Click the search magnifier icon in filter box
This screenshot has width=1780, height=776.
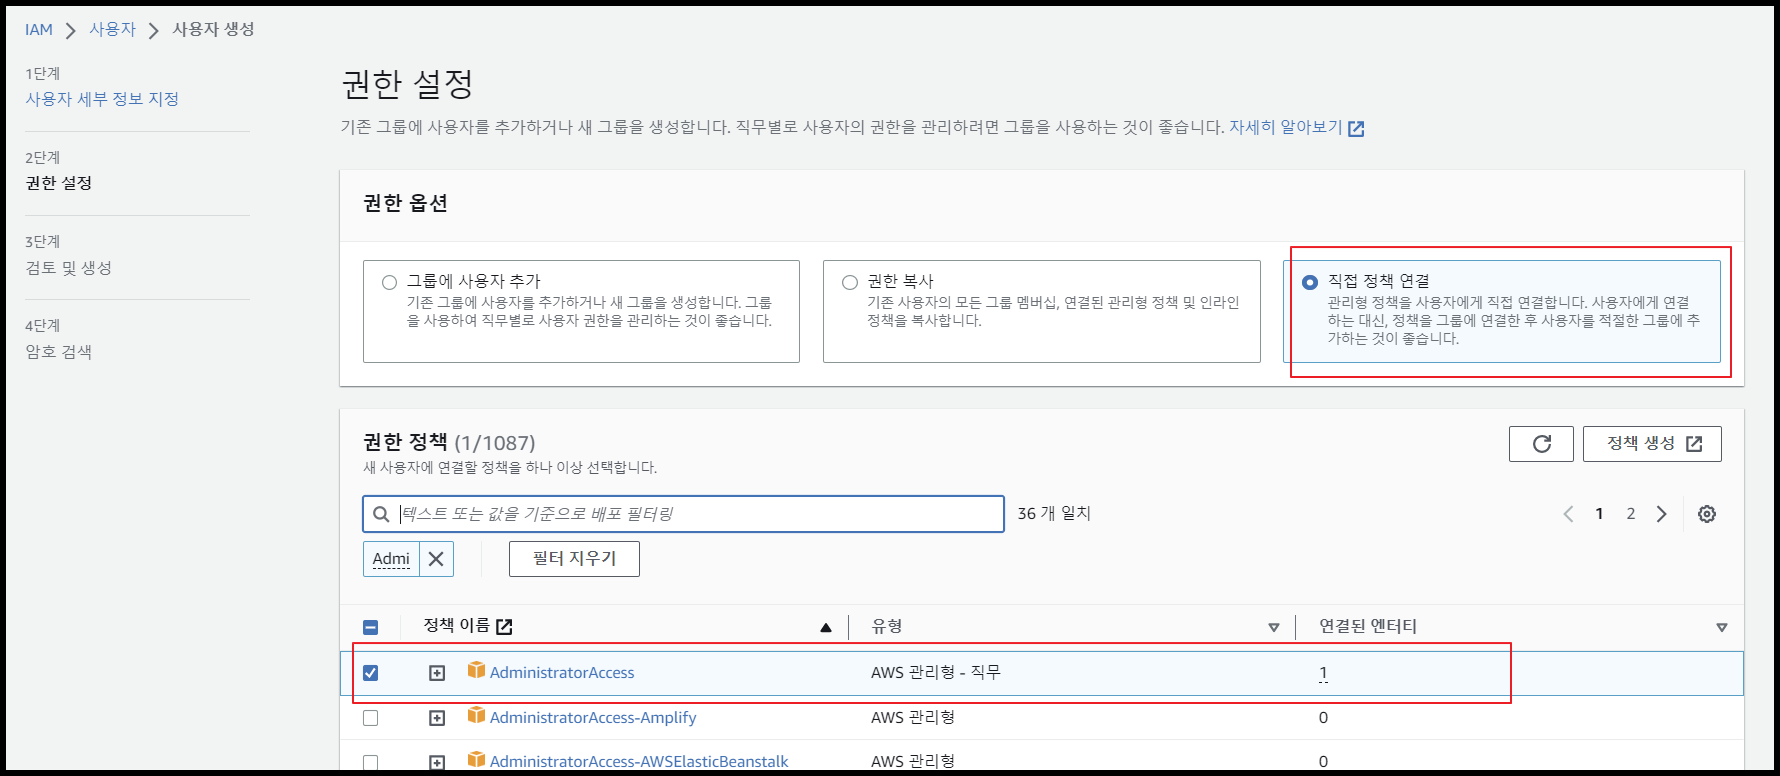[x=381, y=514]
